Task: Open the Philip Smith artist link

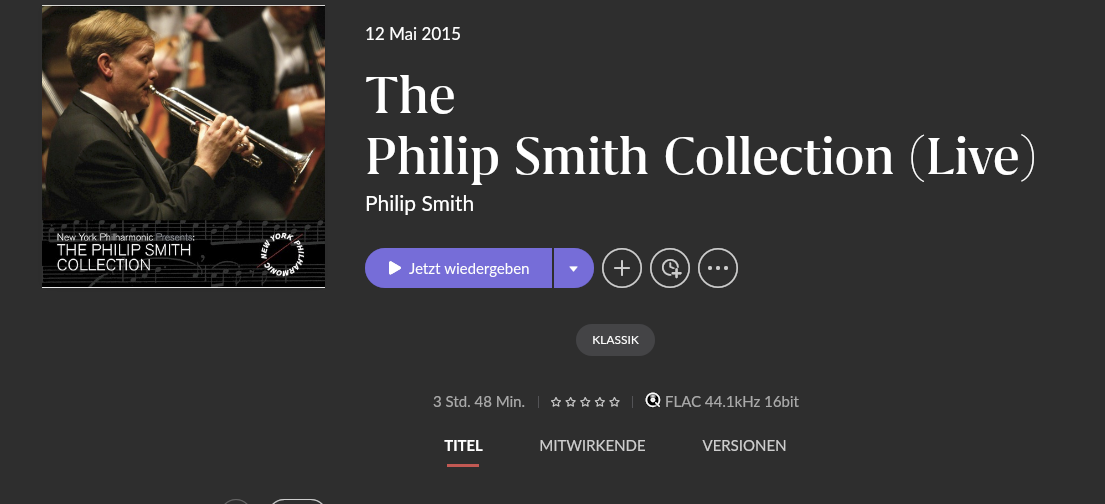Action: coord(419,204)
